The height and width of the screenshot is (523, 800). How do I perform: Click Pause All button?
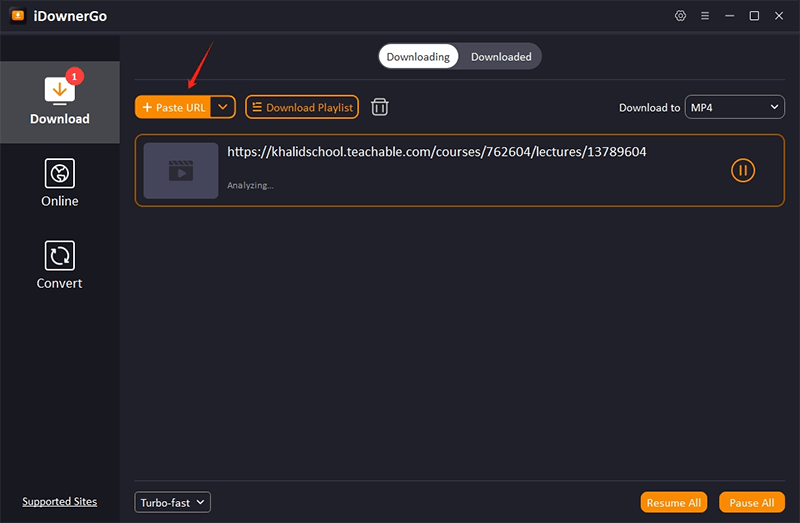click(751, 502)
